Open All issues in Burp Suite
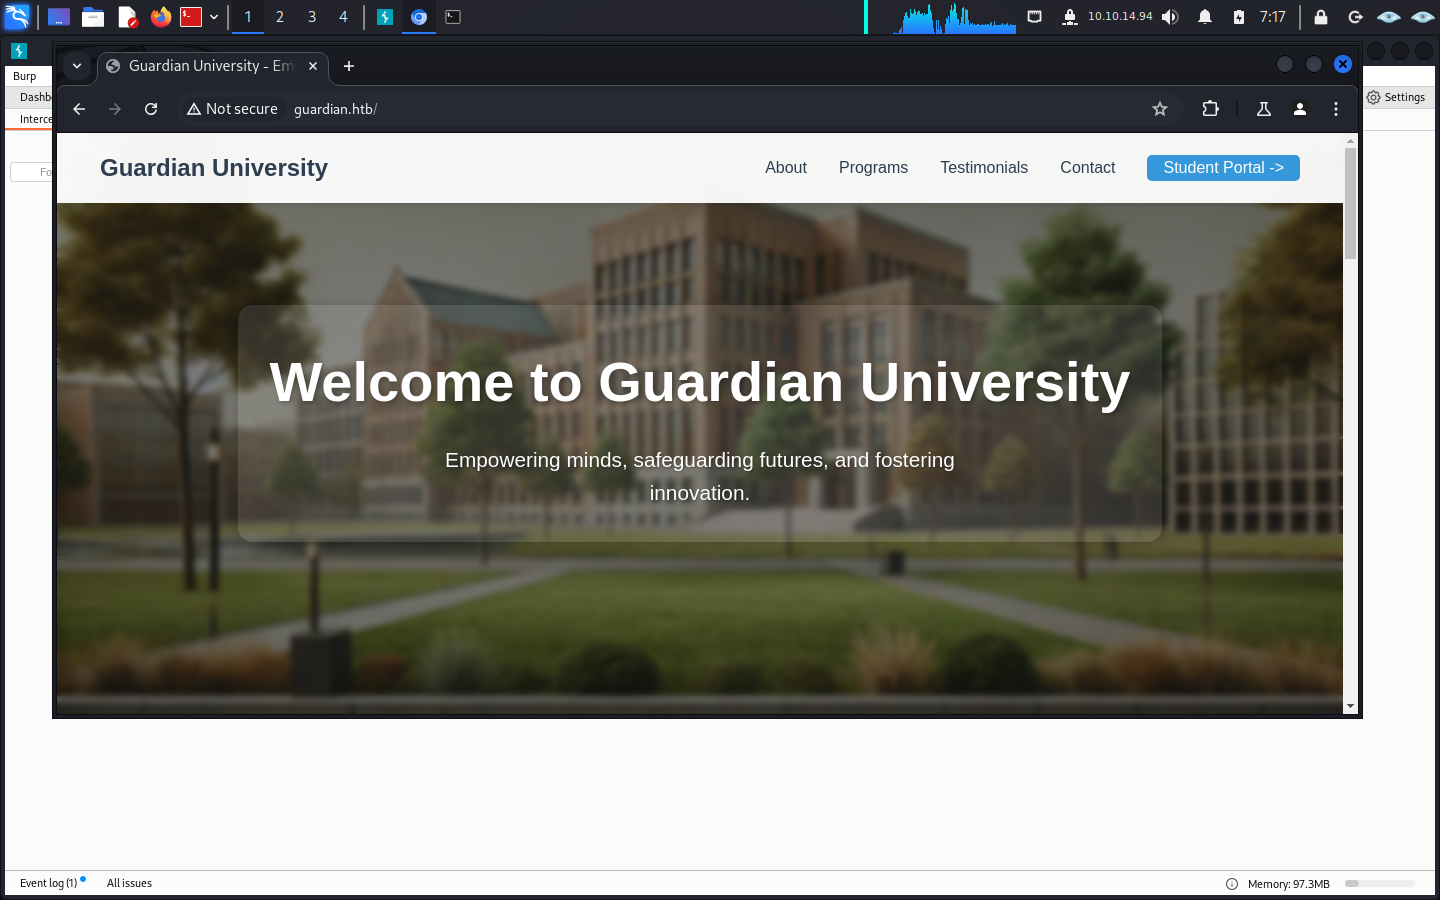This screenshot has width=1440, height=900. [x=129, y=883]
